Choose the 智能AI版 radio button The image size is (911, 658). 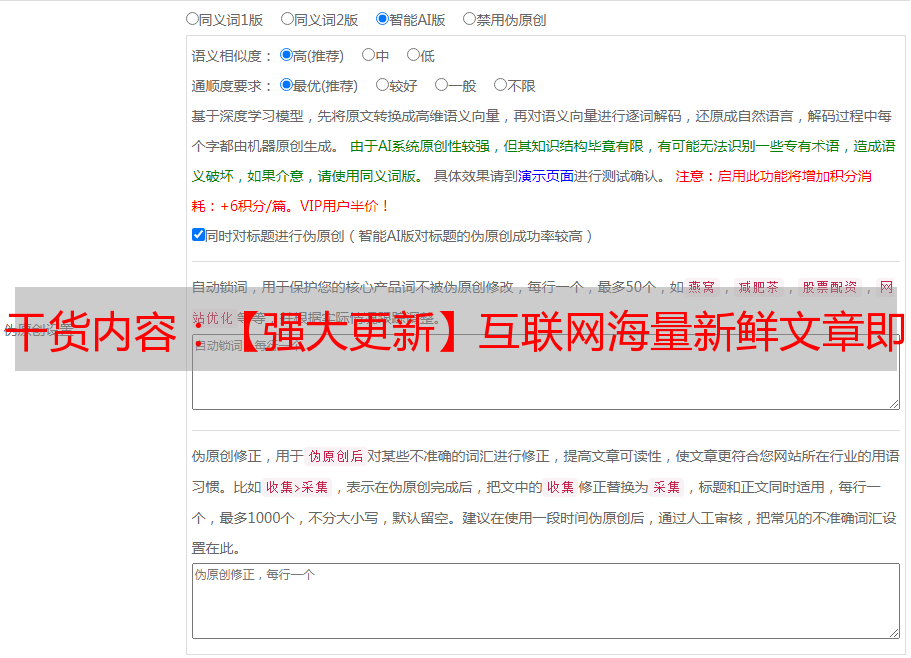(382, 19)
